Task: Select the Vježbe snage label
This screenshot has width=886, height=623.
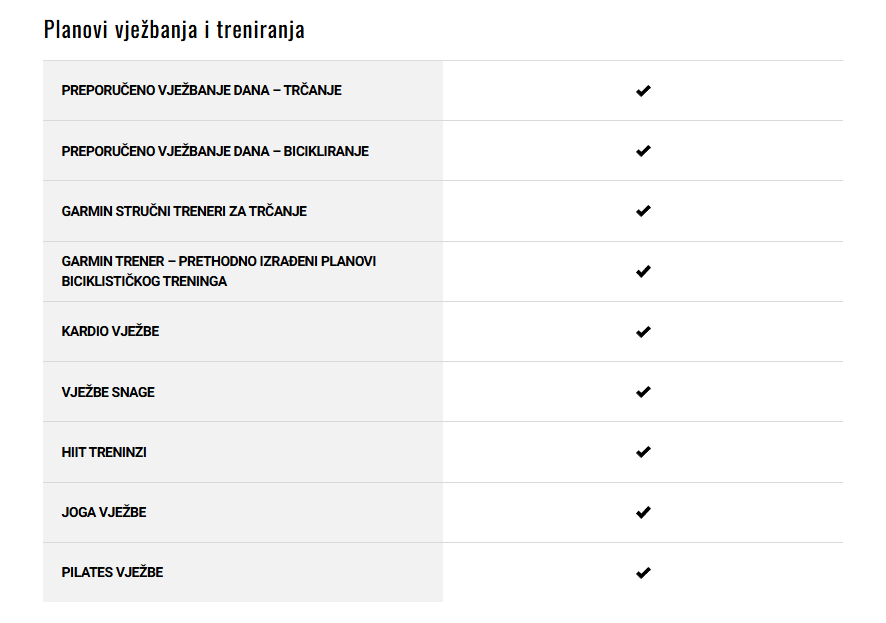Action: pyautogui.click(x=108, y=392)
